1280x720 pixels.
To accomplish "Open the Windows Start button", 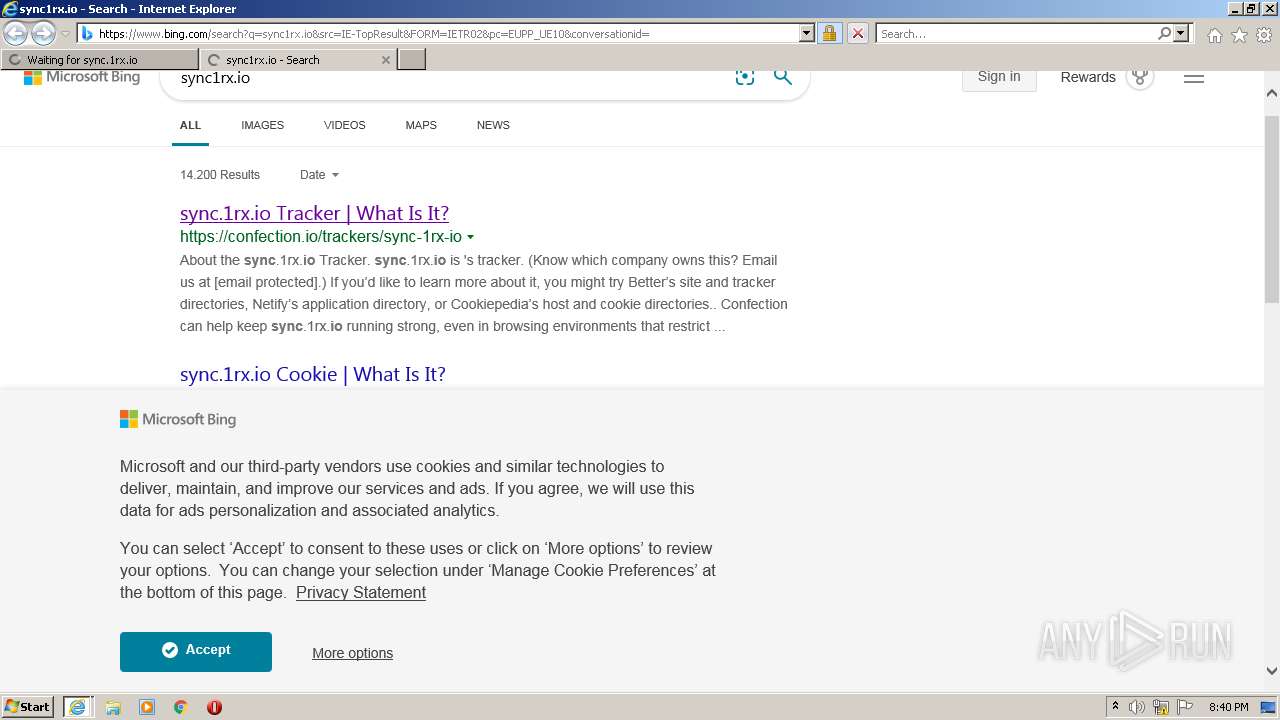I will [28, 706].
